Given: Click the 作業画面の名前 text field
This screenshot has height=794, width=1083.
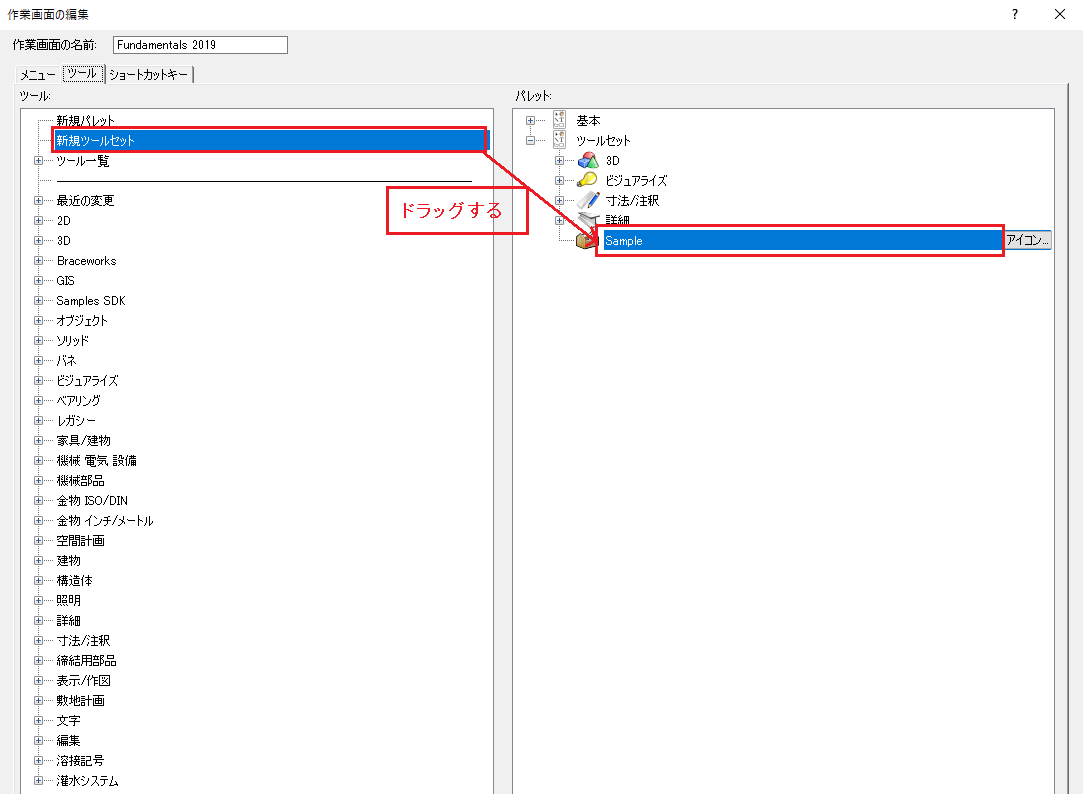Looking at the screenshot, I should [x=200, y=45].
